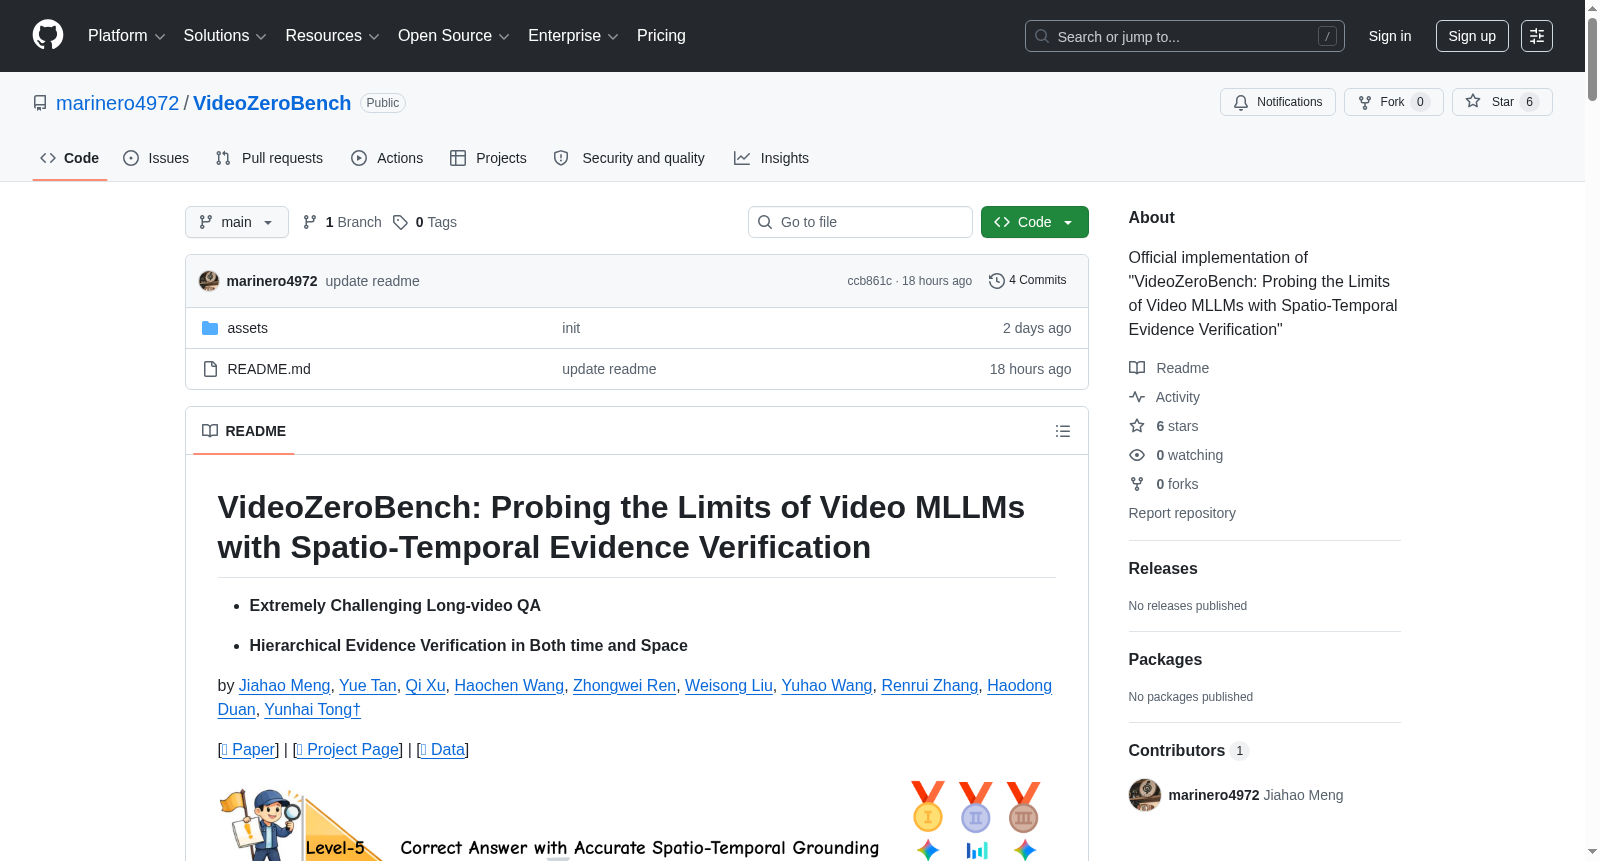Open the Yue Tan author link
This screenshot has width=1600, height=861.
click(x=368, y=686)
